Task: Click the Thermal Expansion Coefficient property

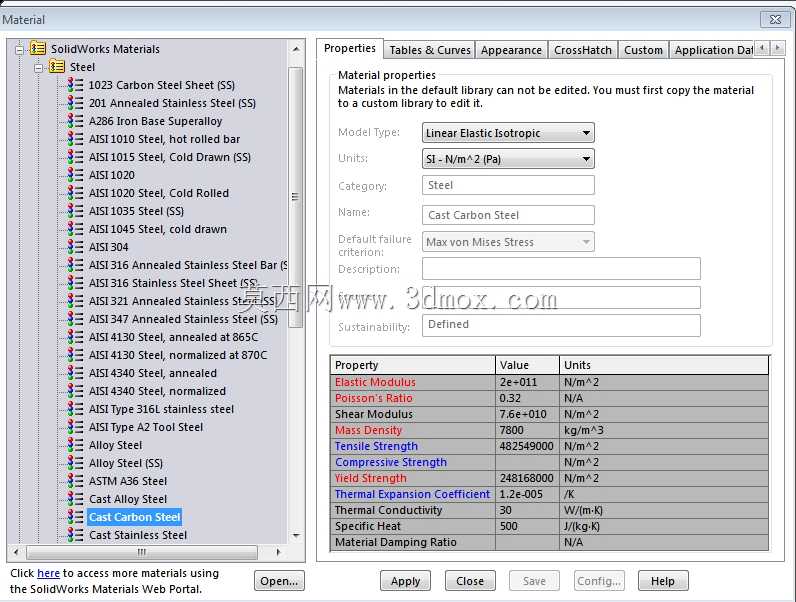Action: click(x=412, y=494)
